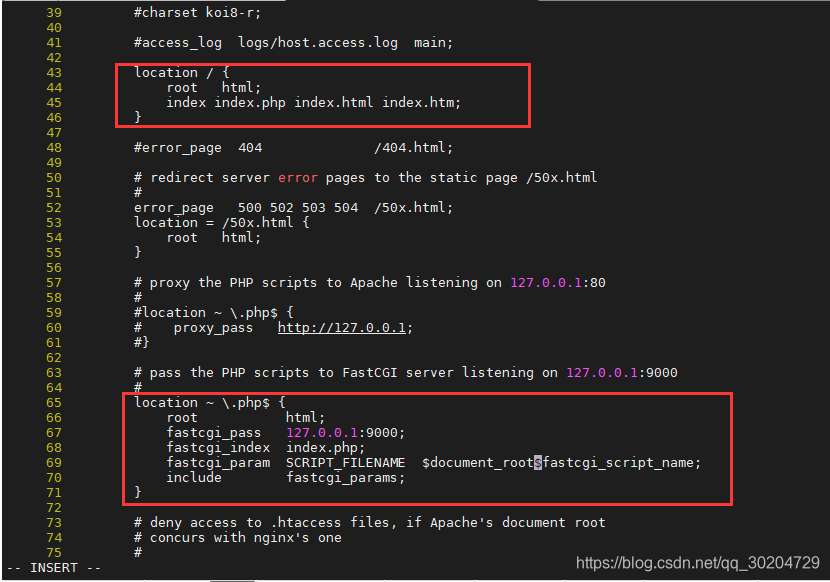Click '# pass the PHP scripts' comment text
830x582 pixels.
tap(221, 373)
